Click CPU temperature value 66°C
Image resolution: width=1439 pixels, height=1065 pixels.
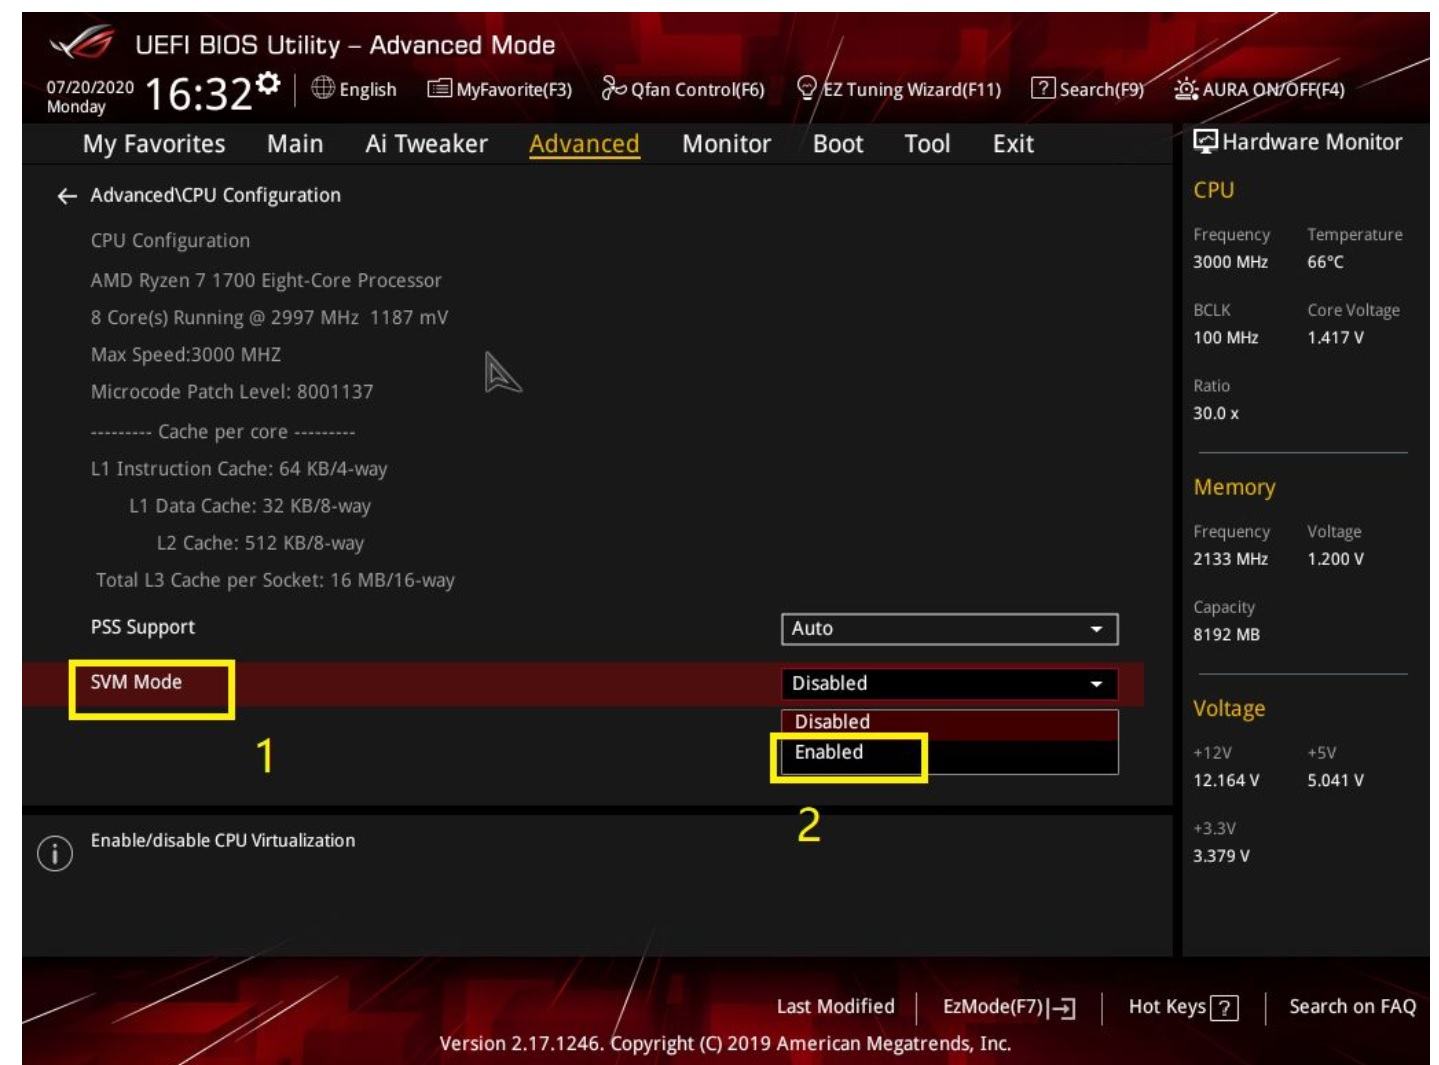point(1325,262)
